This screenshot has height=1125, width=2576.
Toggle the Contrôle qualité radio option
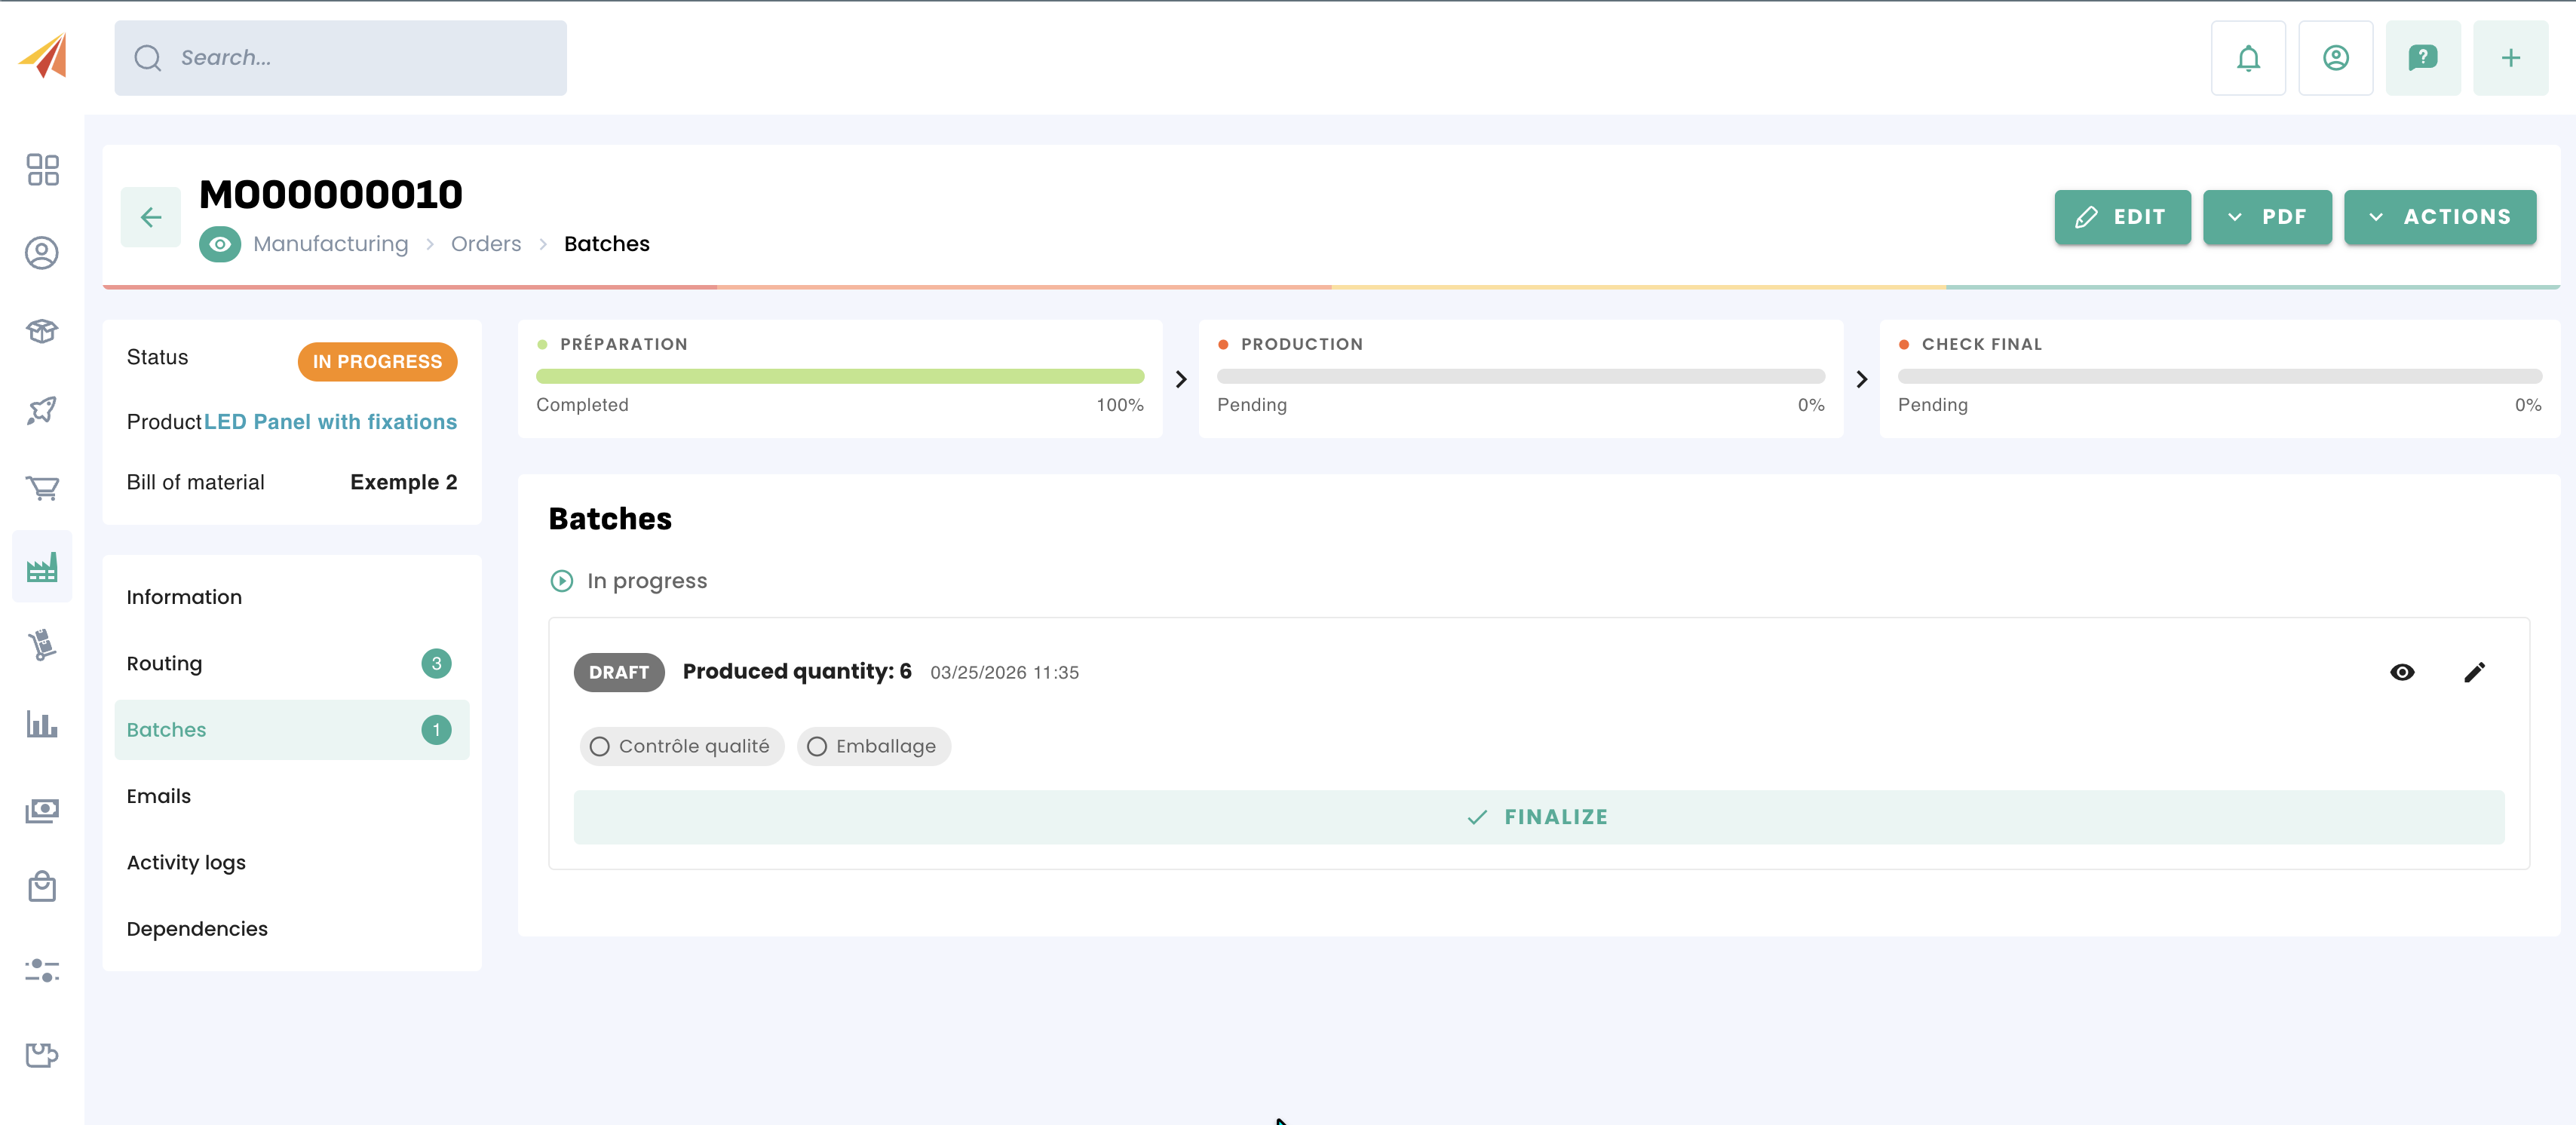[x=600, y=746]
